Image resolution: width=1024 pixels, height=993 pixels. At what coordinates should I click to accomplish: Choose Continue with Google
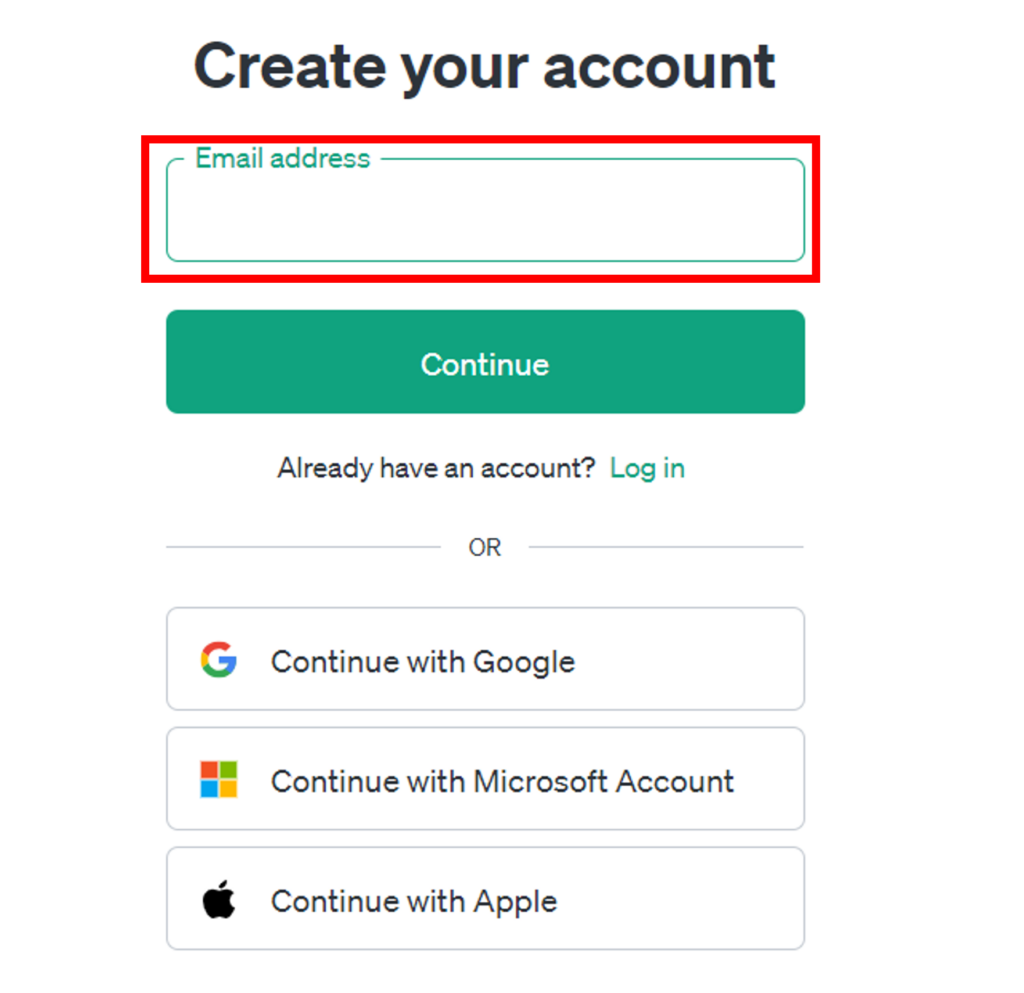pos(485,659)
